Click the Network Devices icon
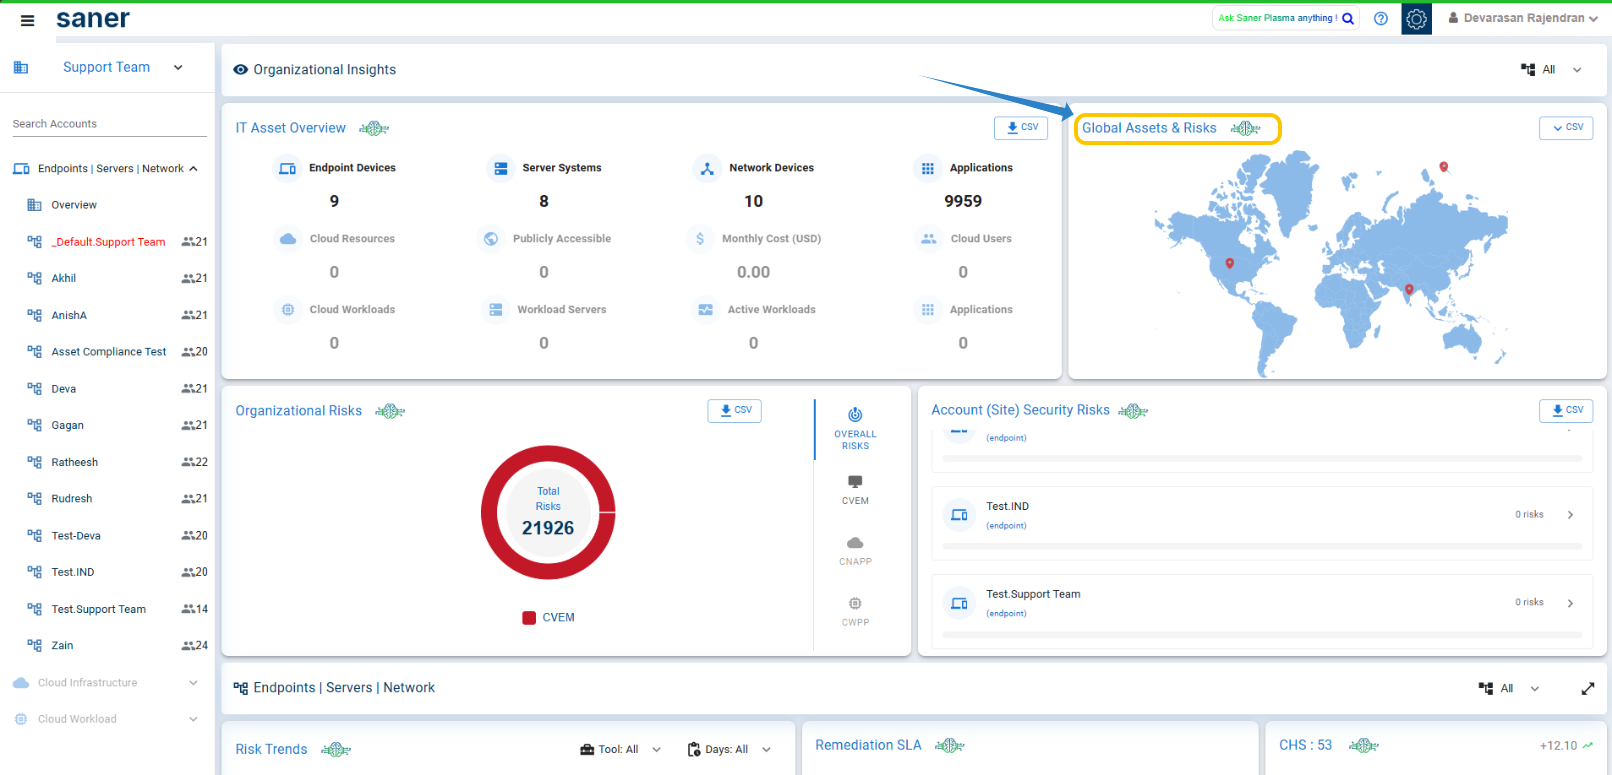1612x775 pixels. [707, 168]
